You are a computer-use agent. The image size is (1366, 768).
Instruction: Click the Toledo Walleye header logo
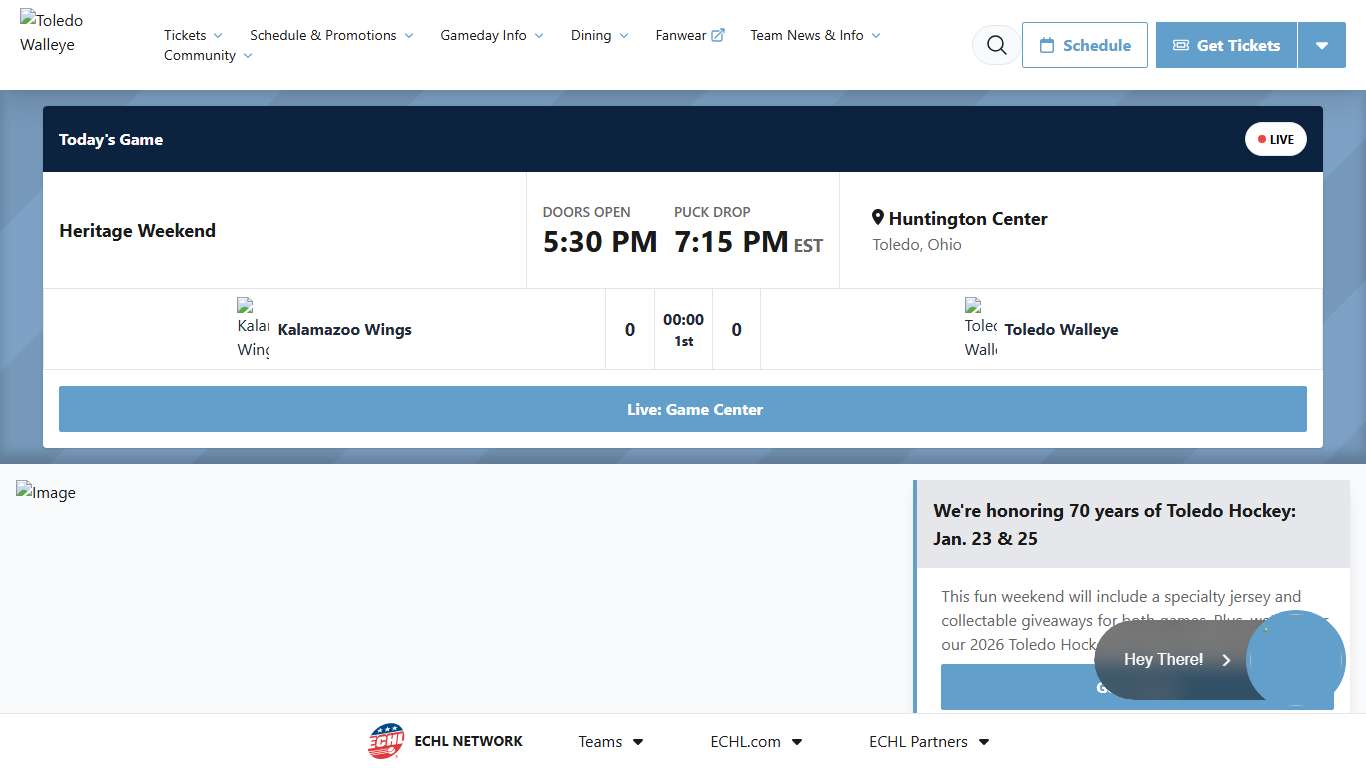52,33
